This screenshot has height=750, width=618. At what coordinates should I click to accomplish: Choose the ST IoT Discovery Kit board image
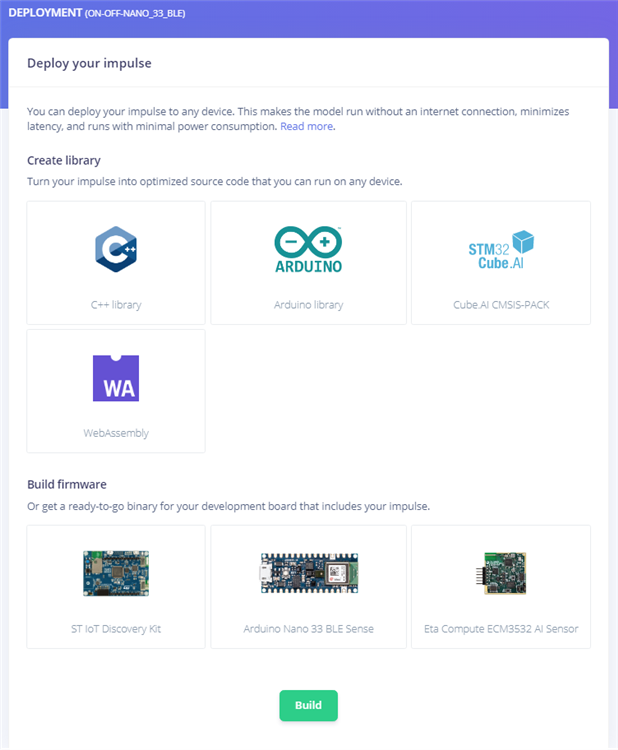coord(116,573)
